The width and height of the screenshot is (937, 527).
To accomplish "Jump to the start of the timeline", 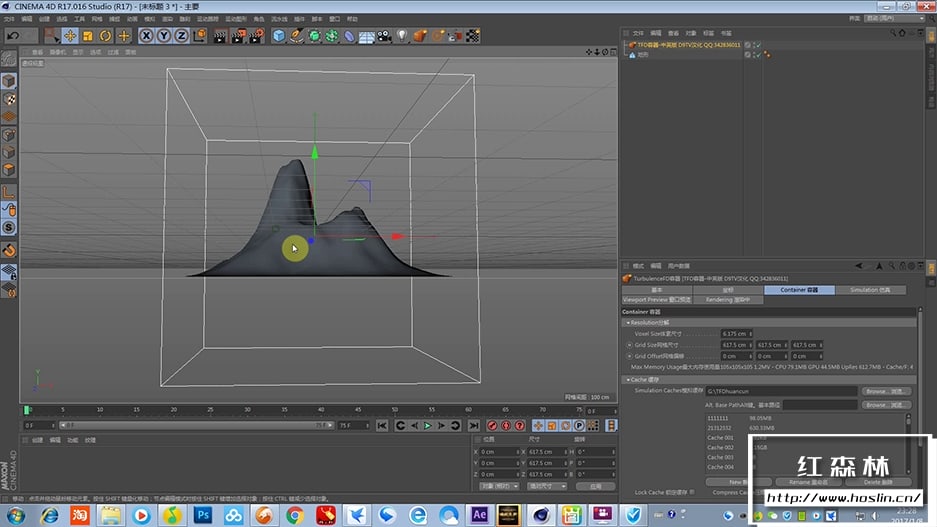I will [382, 425].
